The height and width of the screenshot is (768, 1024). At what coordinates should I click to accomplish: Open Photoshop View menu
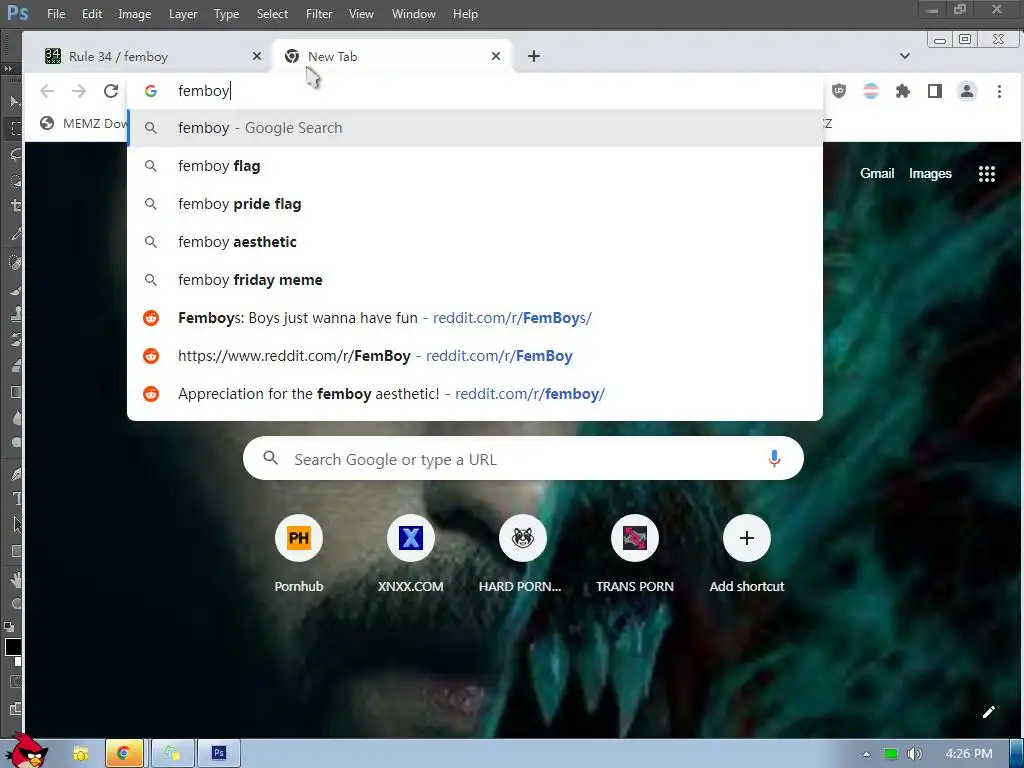click(x=361, y=14)
